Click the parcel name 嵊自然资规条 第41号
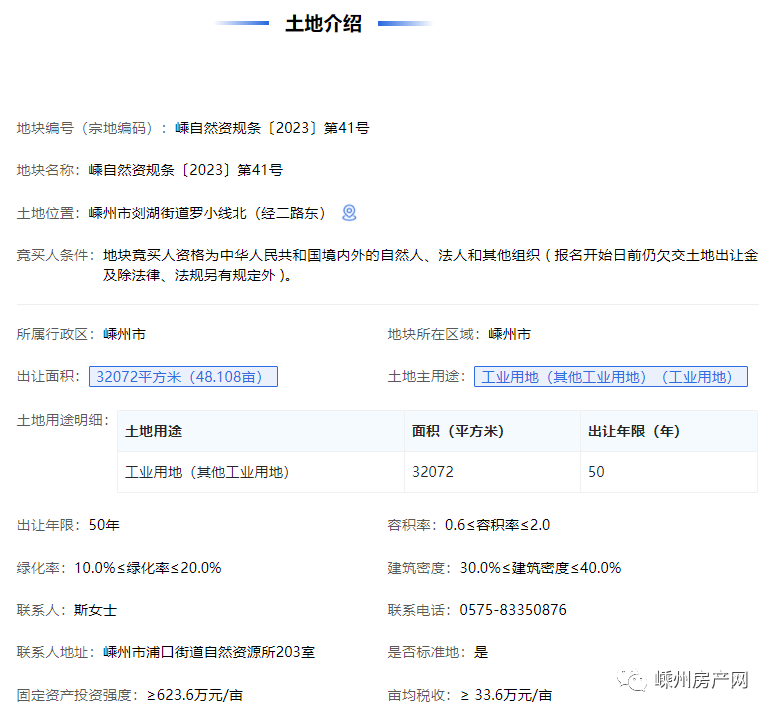 click(186, 170)
